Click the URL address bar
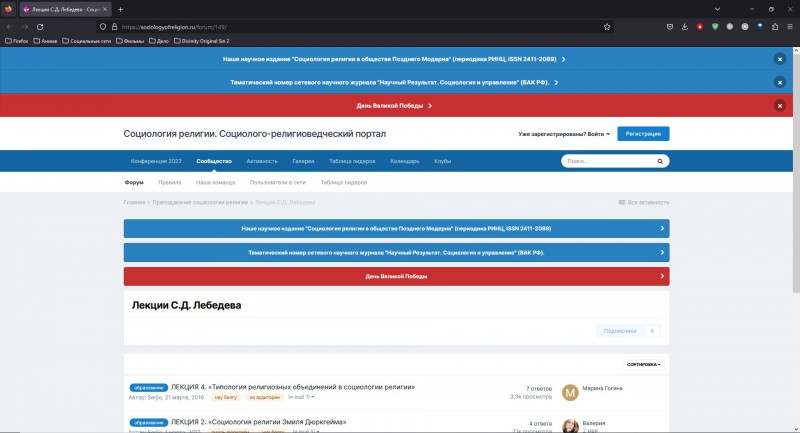The height and width of the screenshot is (433, 800). coord(357,27)
